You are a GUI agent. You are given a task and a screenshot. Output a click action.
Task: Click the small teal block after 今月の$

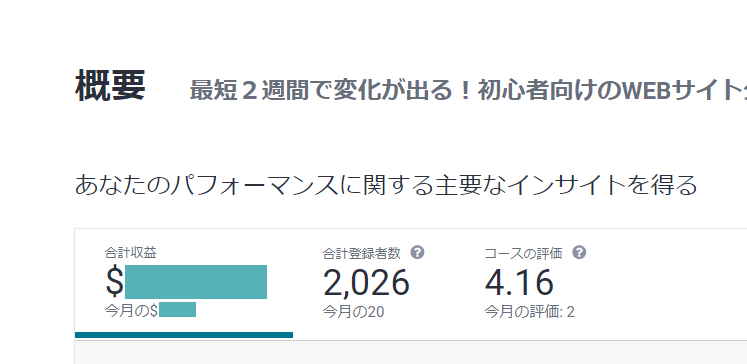point(178,310)
